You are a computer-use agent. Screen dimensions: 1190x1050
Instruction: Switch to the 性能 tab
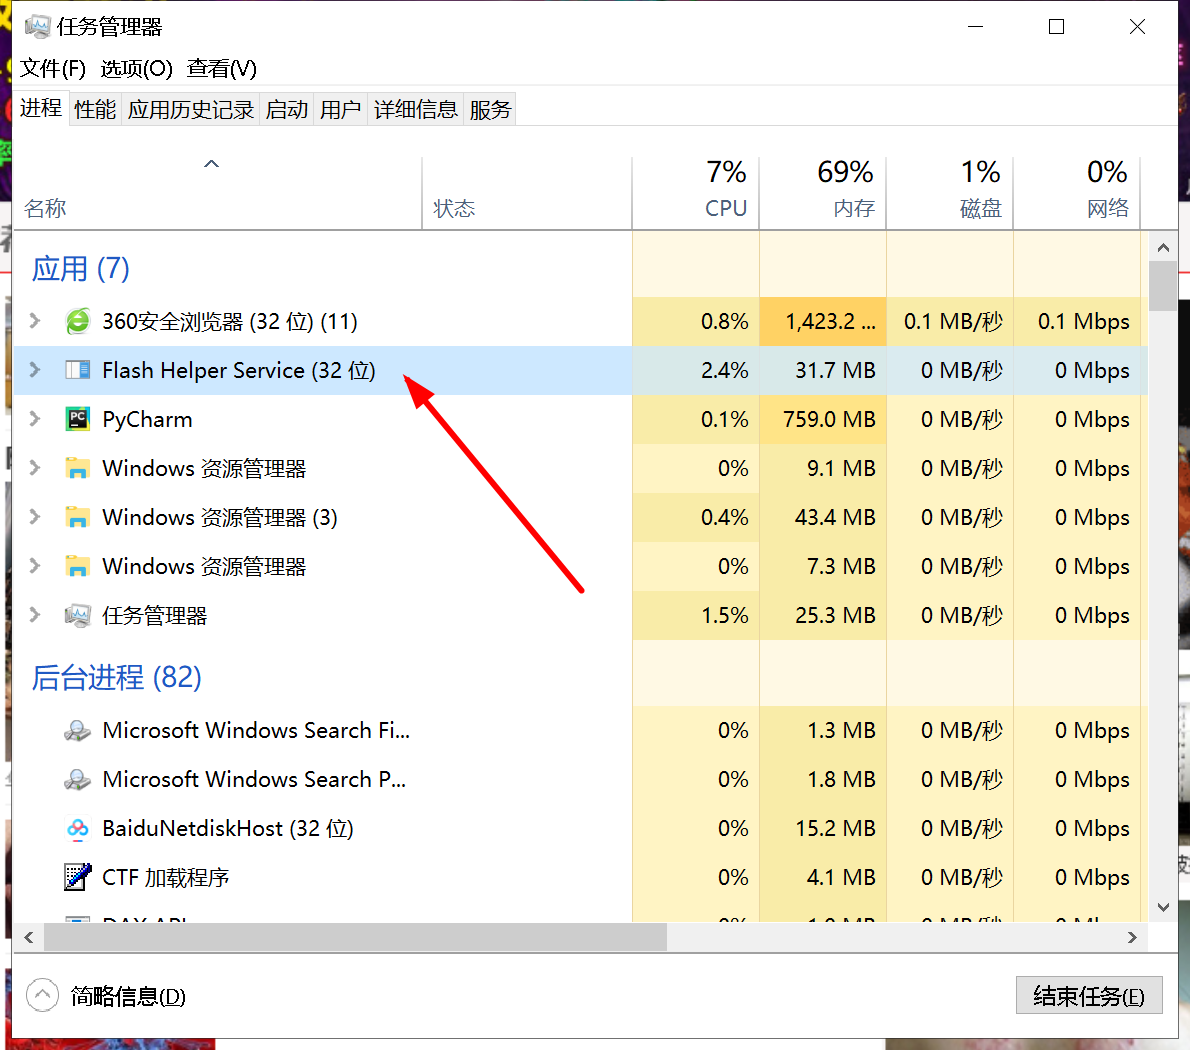(95, 110)
